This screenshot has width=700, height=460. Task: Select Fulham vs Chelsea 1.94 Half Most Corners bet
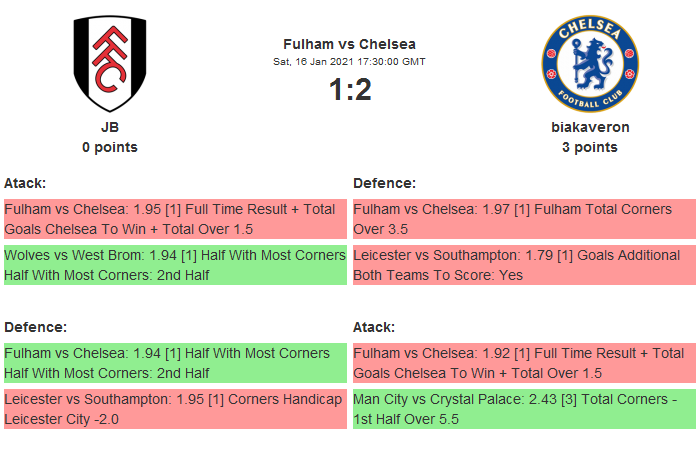click(x=175, y=363)
